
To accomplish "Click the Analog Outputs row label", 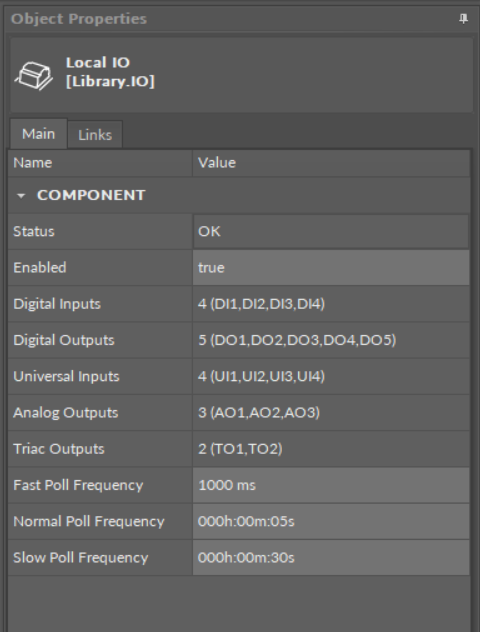I will [x=66, y=413].
